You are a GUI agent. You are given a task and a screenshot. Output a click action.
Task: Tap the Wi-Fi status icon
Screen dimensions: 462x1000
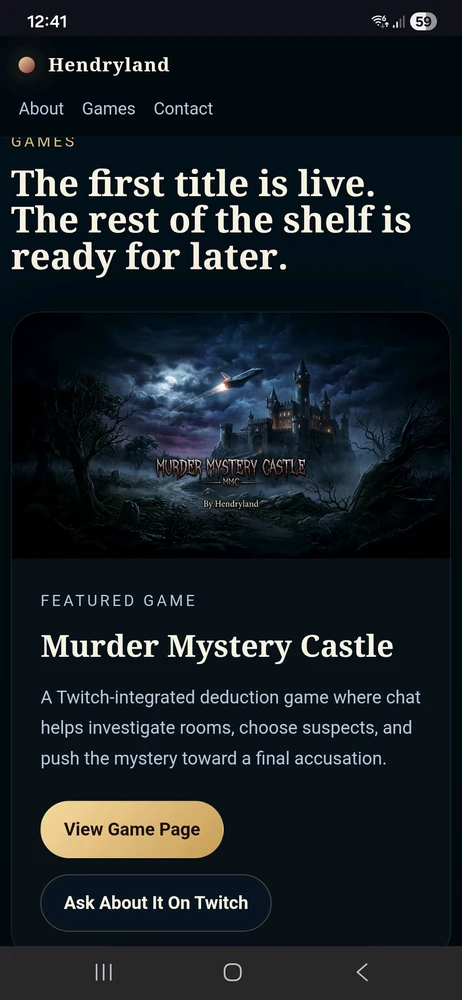point(380,22)
